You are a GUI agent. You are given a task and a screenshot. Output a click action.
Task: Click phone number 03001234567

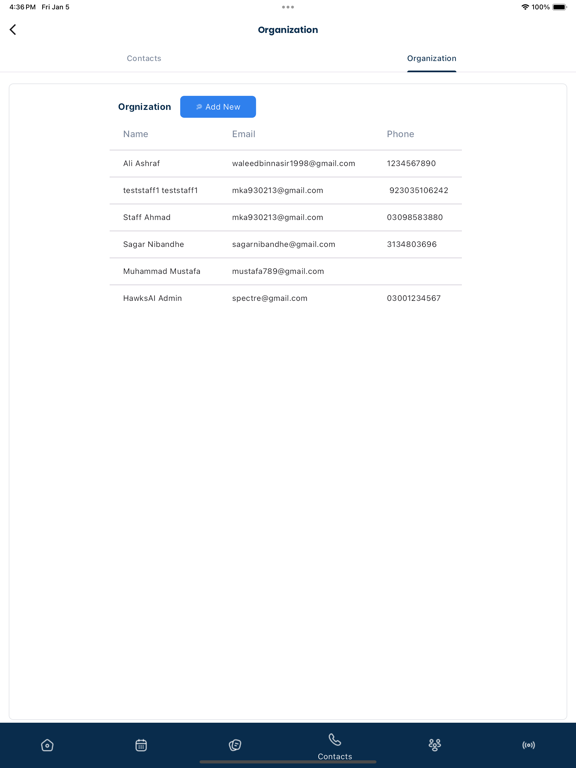413,298
